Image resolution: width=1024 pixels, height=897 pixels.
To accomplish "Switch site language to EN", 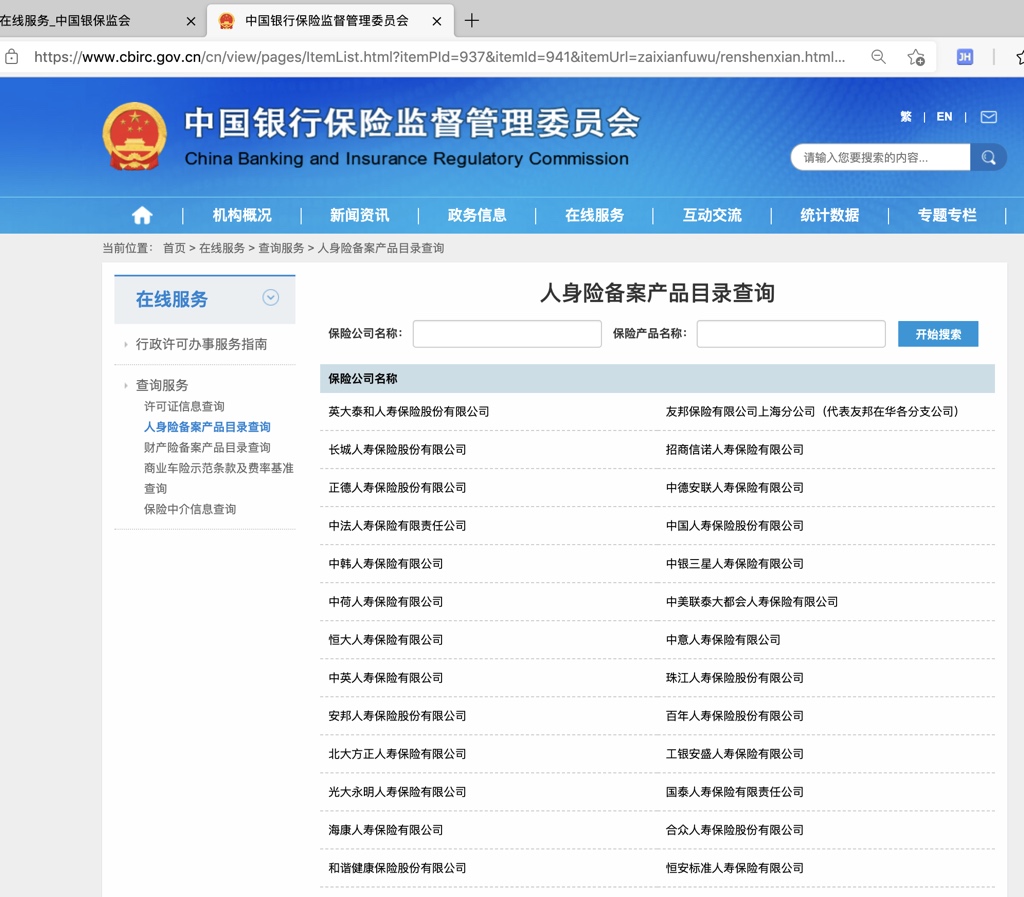I will click(x=944, y=117).
